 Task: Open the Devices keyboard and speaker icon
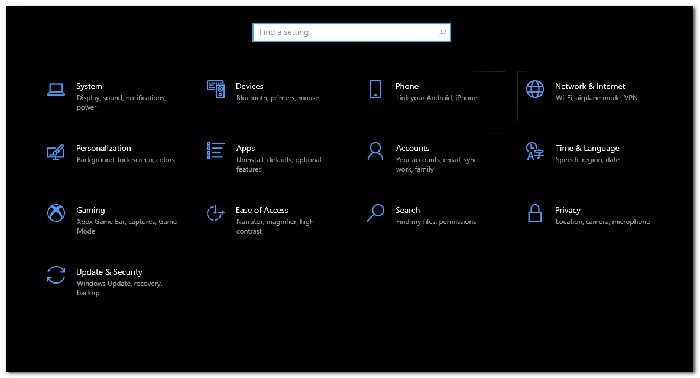pos(216,89)
